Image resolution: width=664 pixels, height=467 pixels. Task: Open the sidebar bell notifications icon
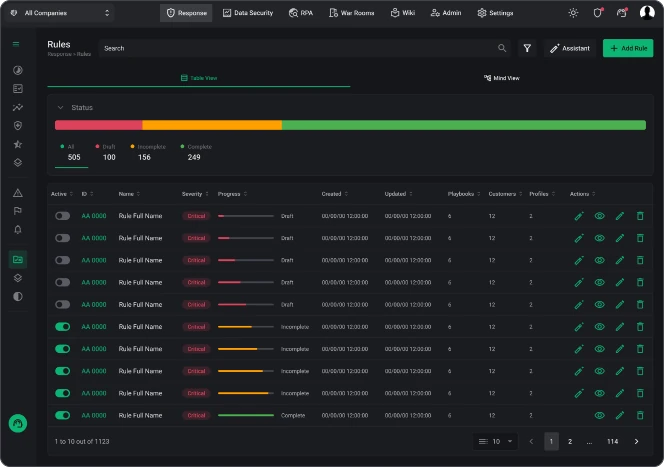(x=18, y=229)
